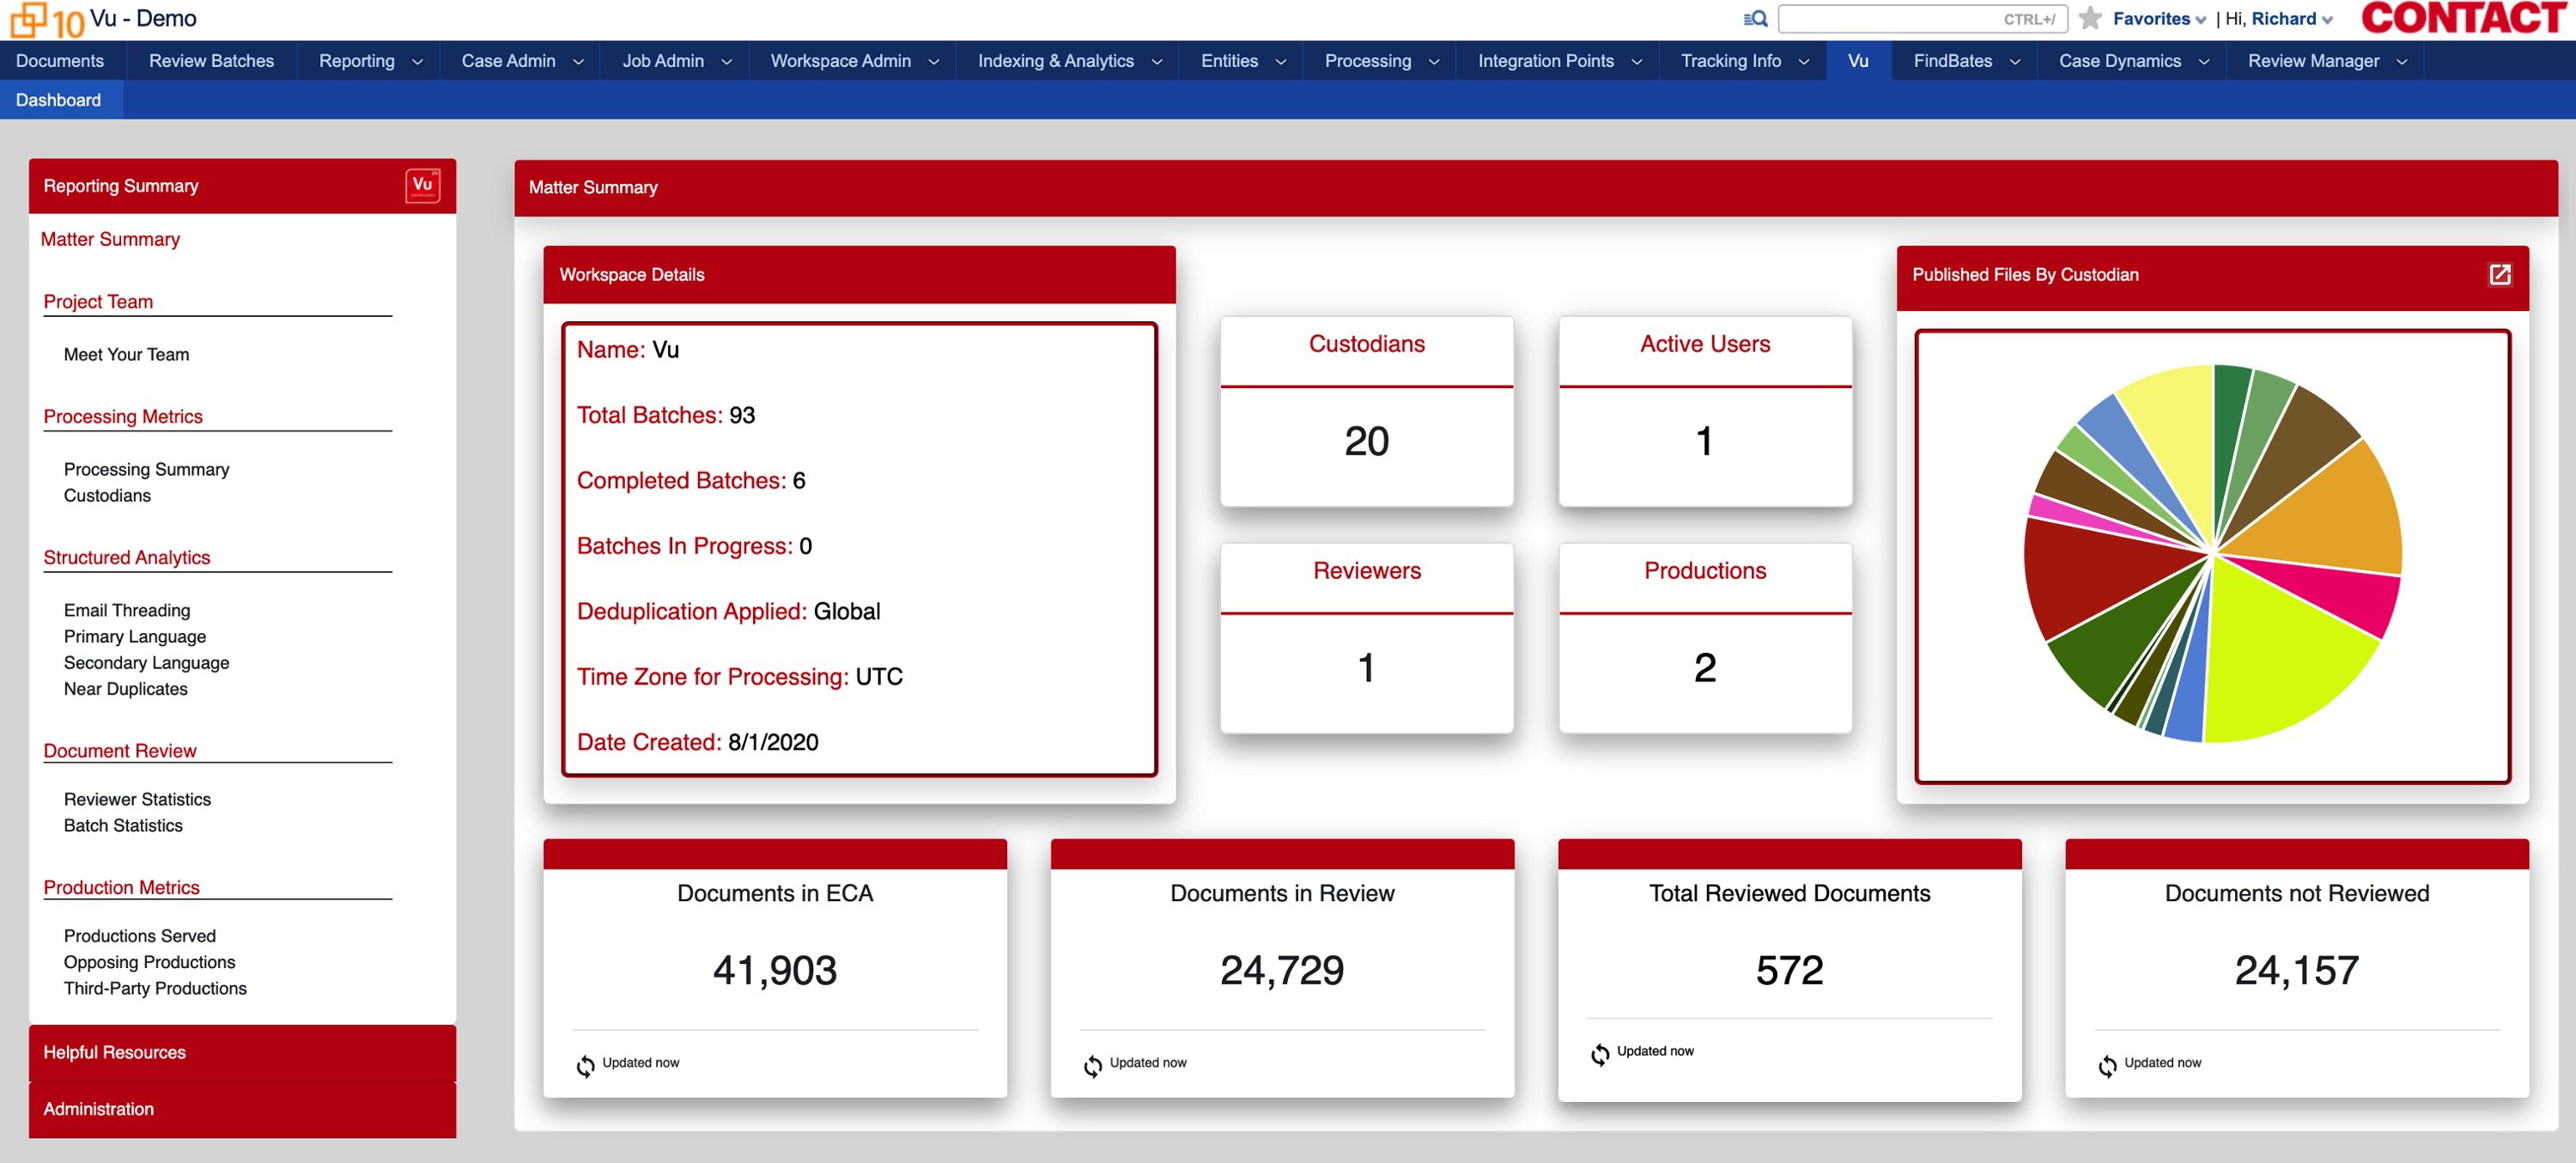Switch to the Documents tab
2576x1163 pixels.
[60, 61]
